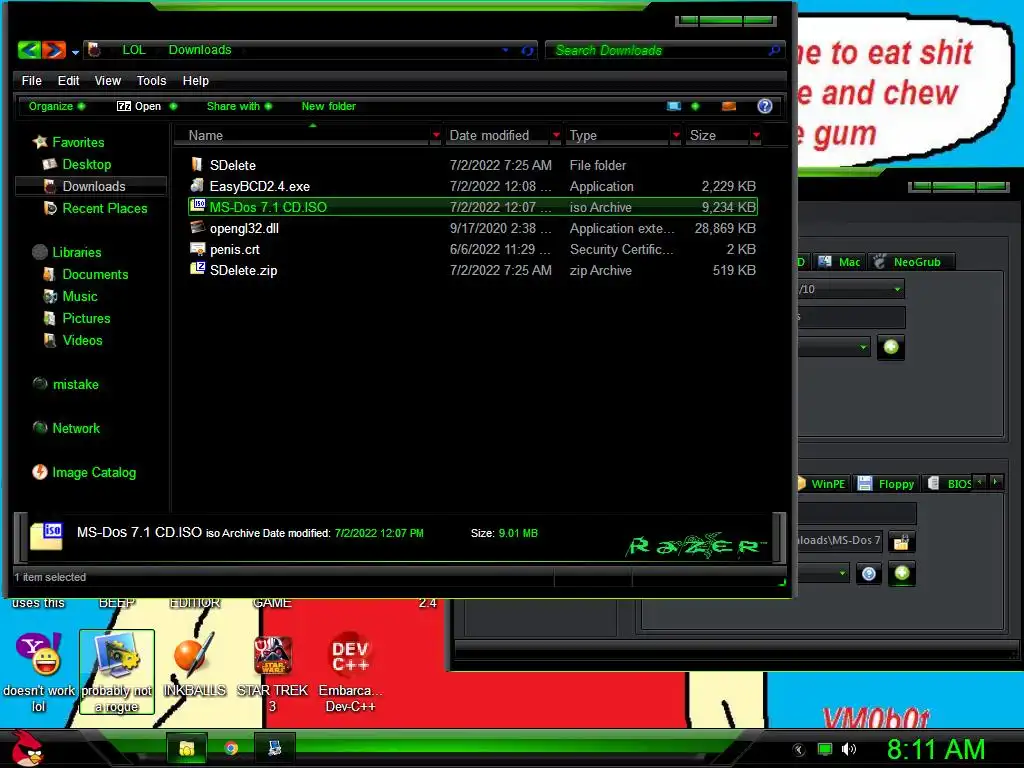1024x768 pixels.
Task: Open the Yahoo 'doesn't work lol' desktop icon
Action: (x=39, y=673)
